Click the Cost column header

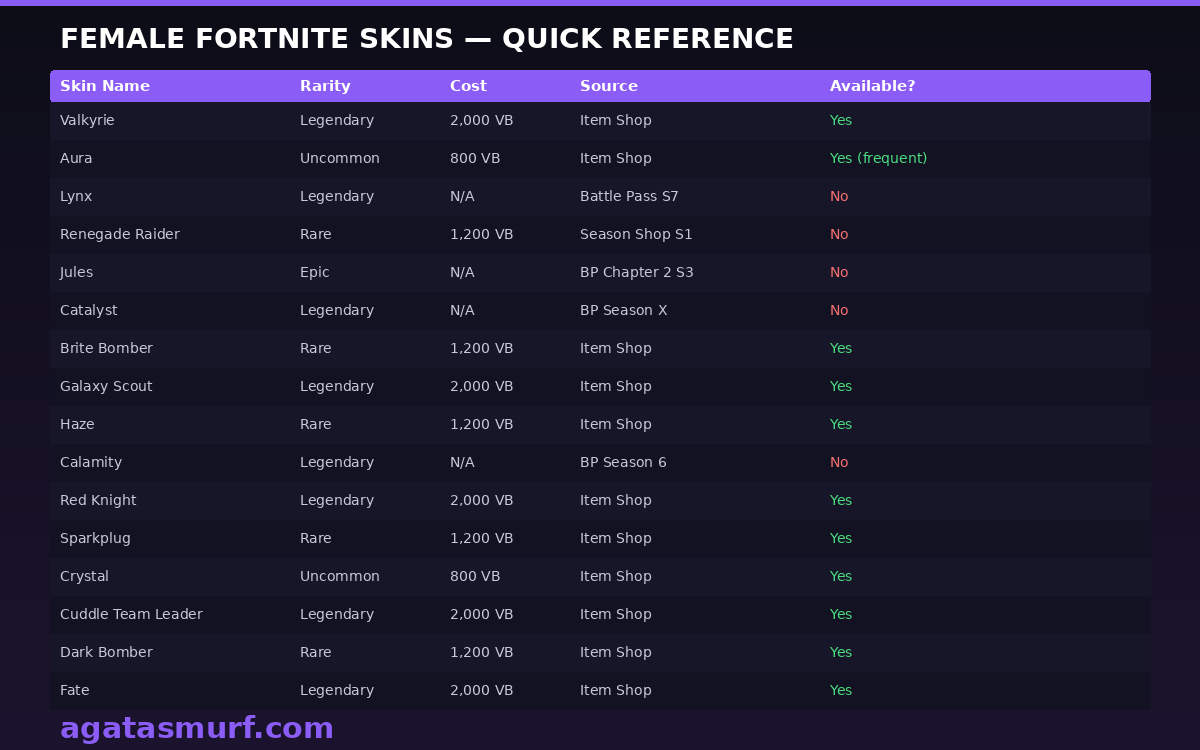[x=468, y=86]
